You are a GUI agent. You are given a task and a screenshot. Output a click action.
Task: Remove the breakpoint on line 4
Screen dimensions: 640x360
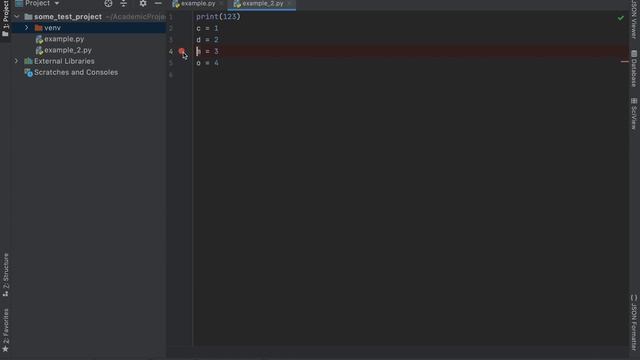click(182, 51)
